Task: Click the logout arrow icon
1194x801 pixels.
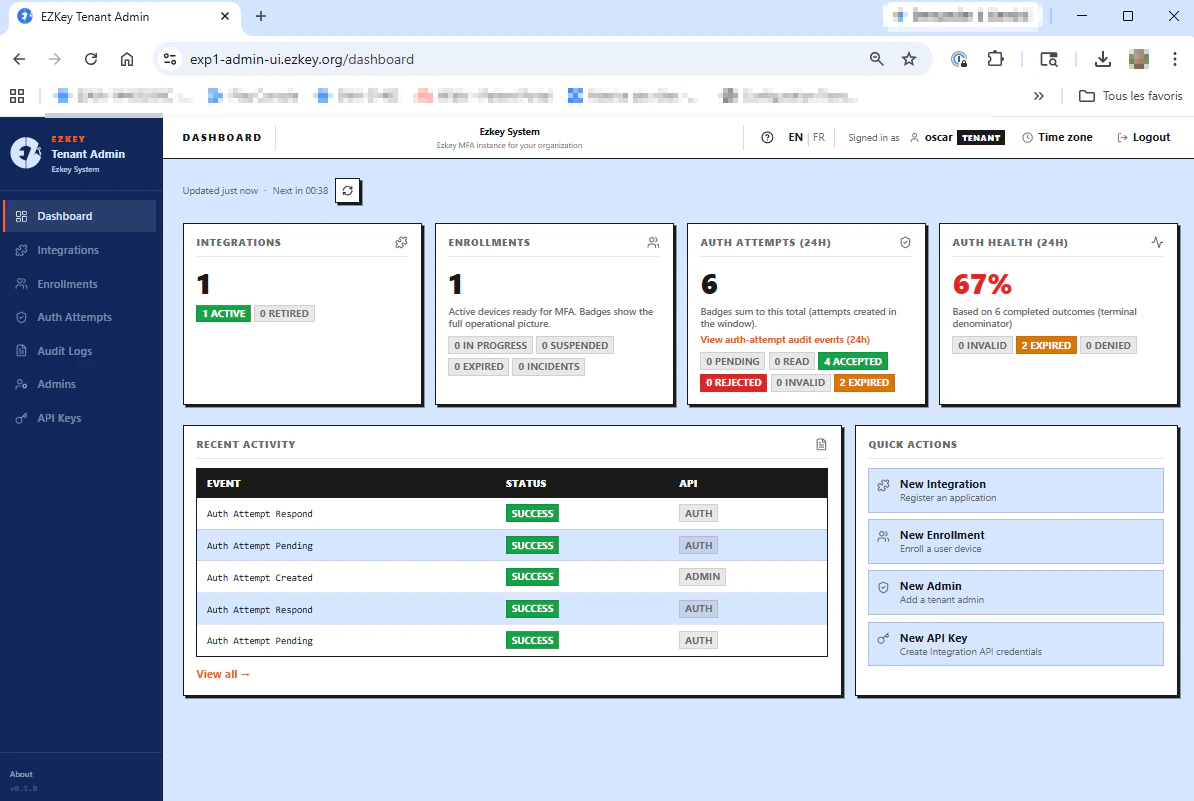Action: coord(1122,138)
